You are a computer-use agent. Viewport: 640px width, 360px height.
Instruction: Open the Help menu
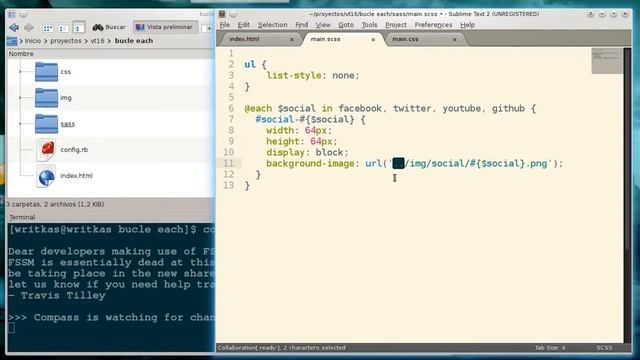pos(467,25)
